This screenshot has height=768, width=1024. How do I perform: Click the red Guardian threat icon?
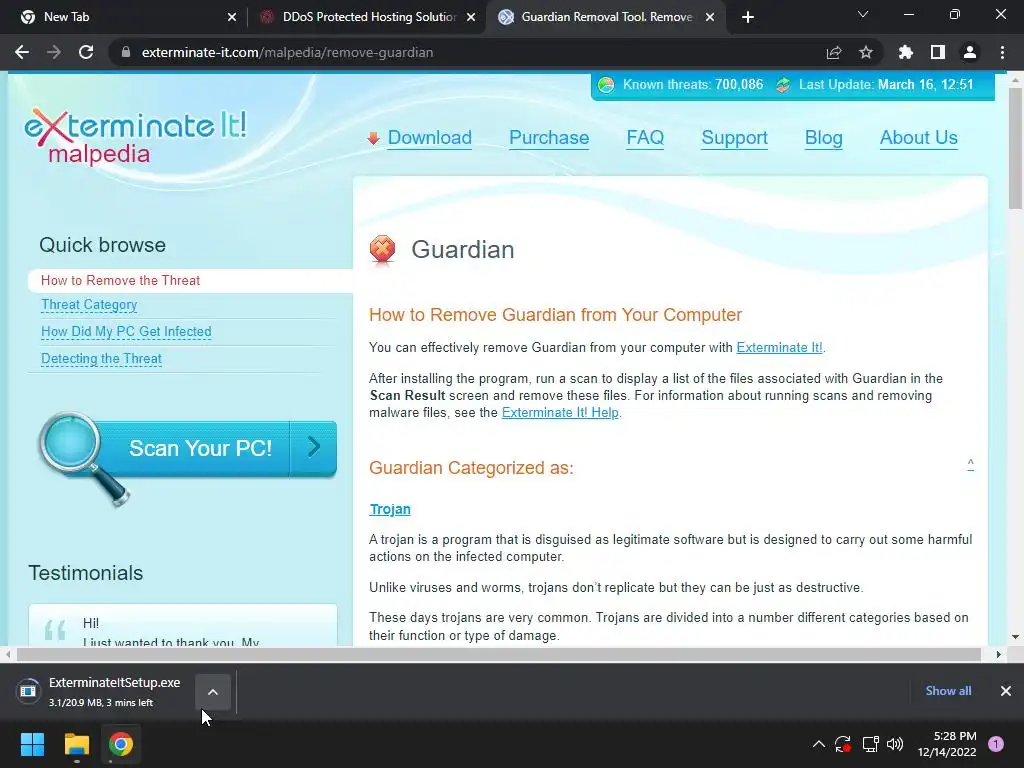(x=383, y=250)
